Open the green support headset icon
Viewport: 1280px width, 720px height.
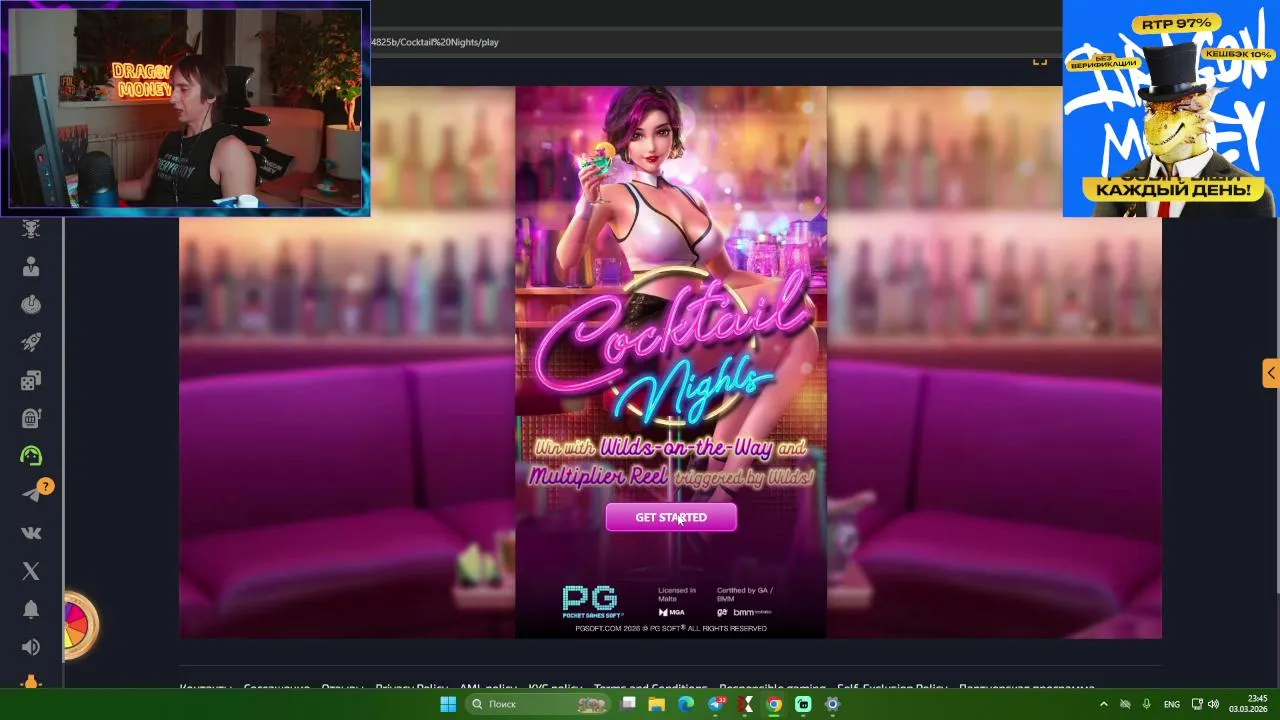(31, 456)
